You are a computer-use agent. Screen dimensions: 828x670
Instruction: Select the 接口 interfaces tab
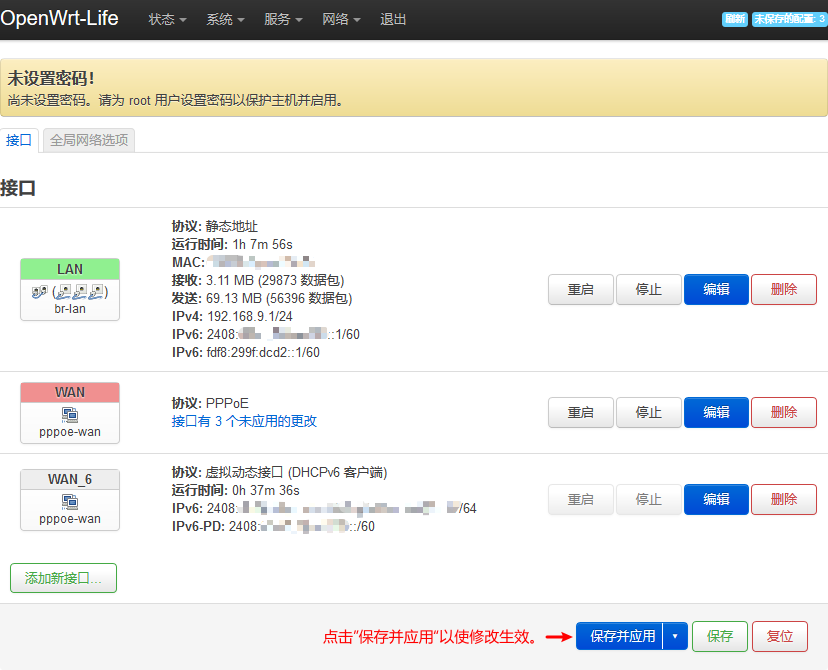(19, 140)
